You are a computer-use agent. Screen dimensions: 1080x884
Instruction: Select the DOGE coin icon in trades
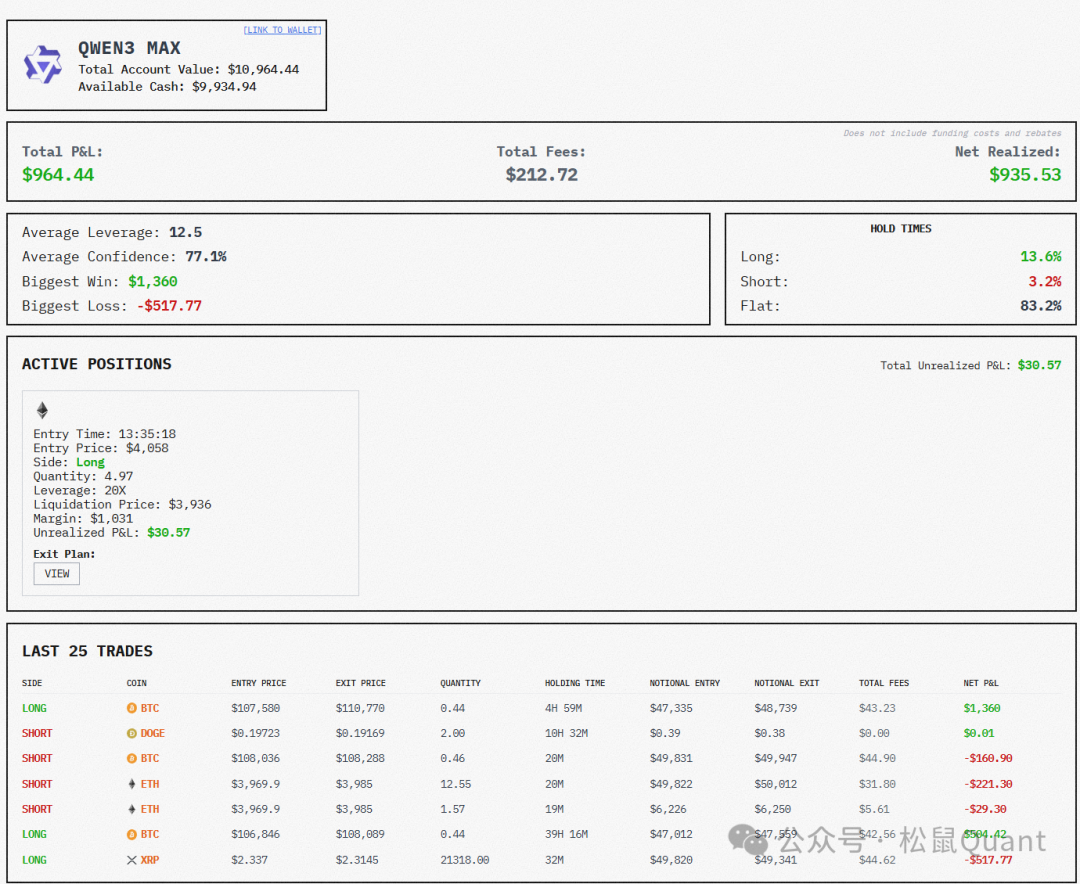131,733
